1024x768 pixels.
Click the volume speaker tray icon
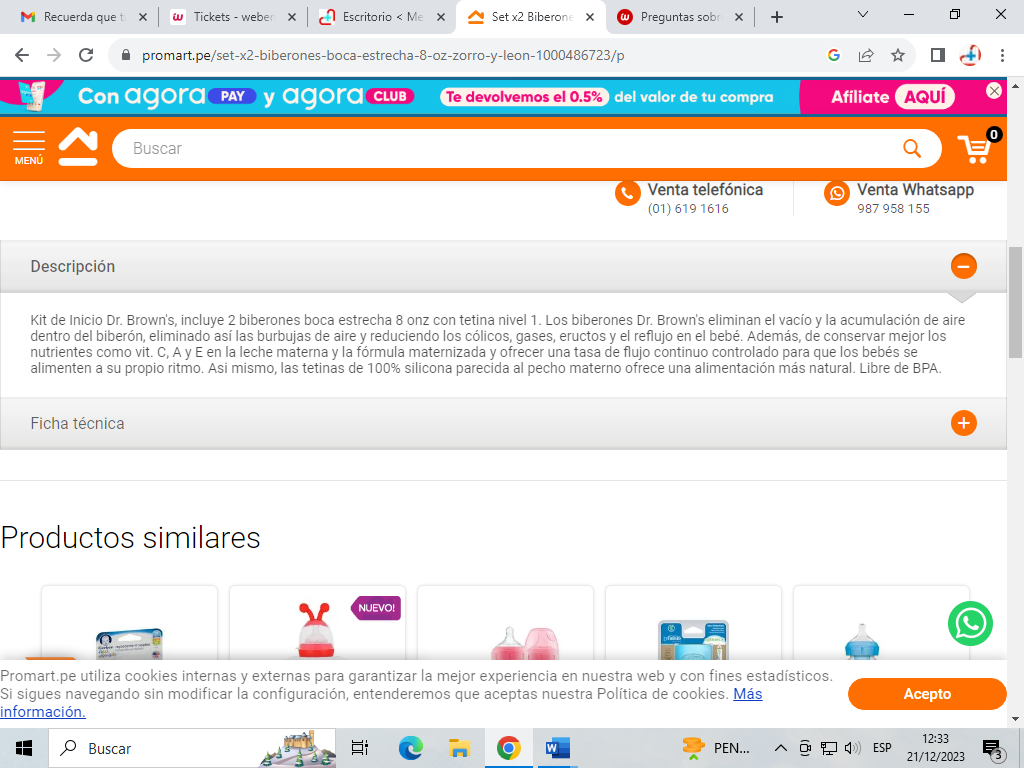point(852,748)
